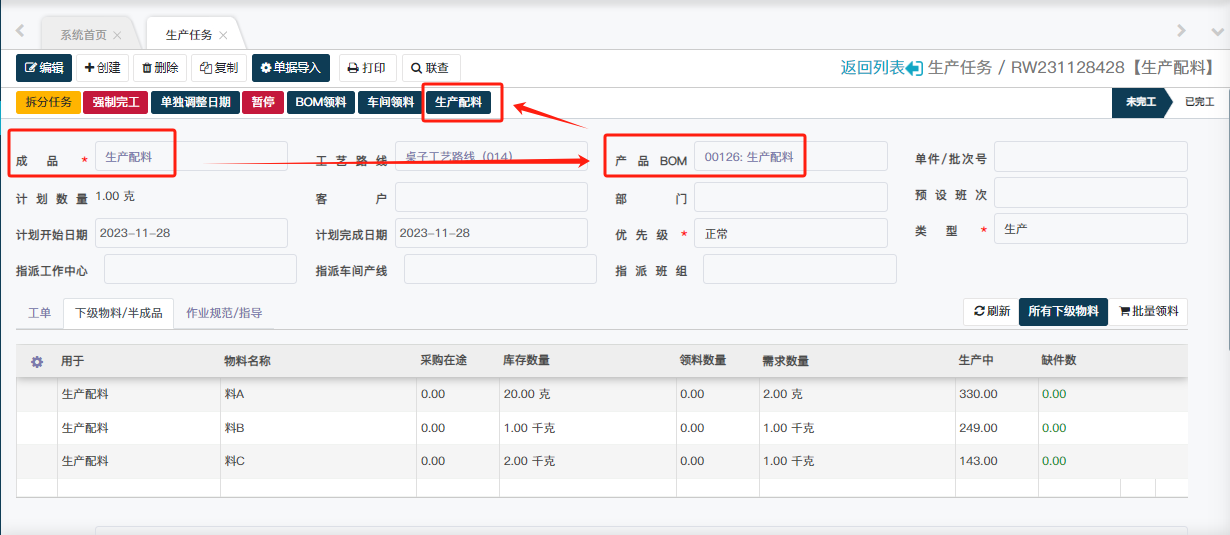Click the 刷新 refresh button
The height and width of the screenshot is (535, 1230).
pyautogui.click(x=991, y=312)
